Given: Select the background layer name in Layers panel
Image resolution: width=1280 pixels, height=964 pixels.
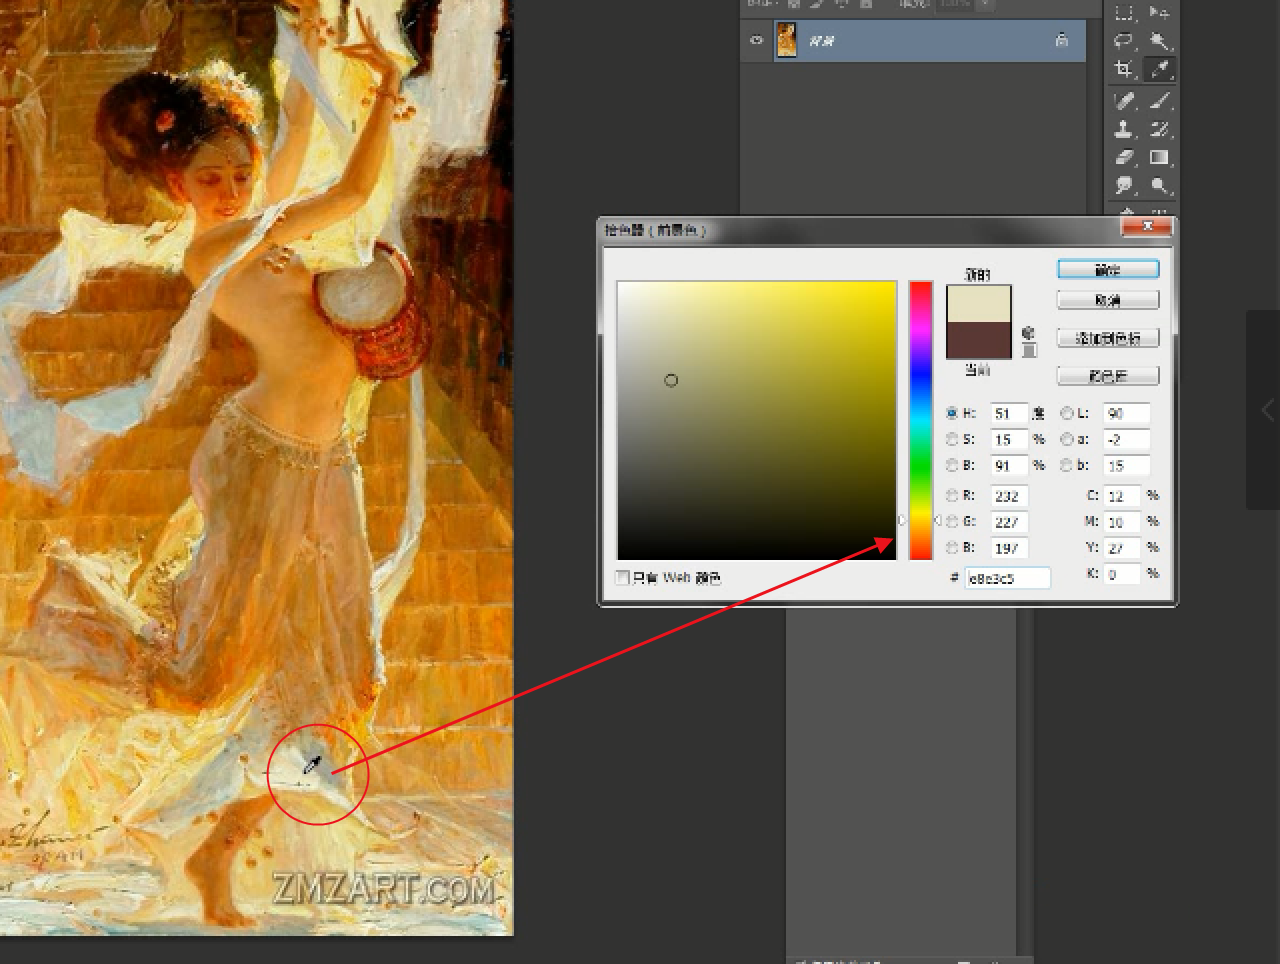Looking at the screenshot, I should pos(822,41).
